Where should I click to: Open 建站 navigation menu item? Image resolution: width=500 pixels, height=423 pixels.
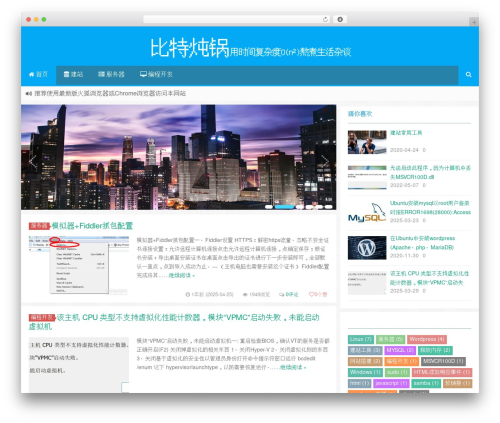(73, 74)
